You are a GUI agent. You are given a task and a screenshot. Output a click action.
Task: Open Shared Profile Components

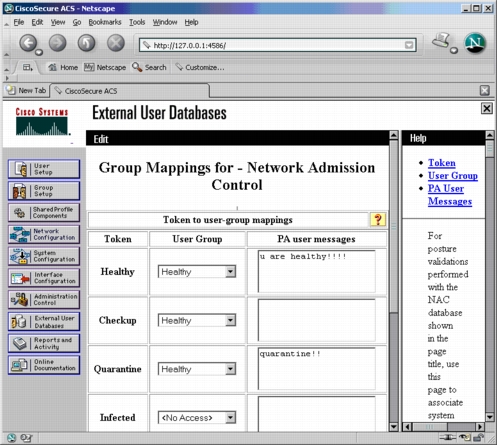tap(44, 213)
